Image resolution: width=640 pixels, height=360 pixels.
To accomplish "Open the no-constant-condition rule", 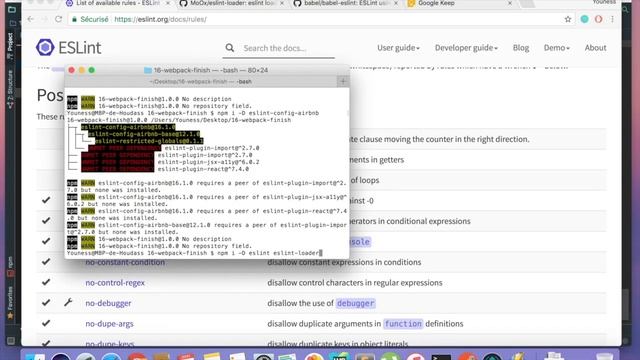I will (125, 262).
